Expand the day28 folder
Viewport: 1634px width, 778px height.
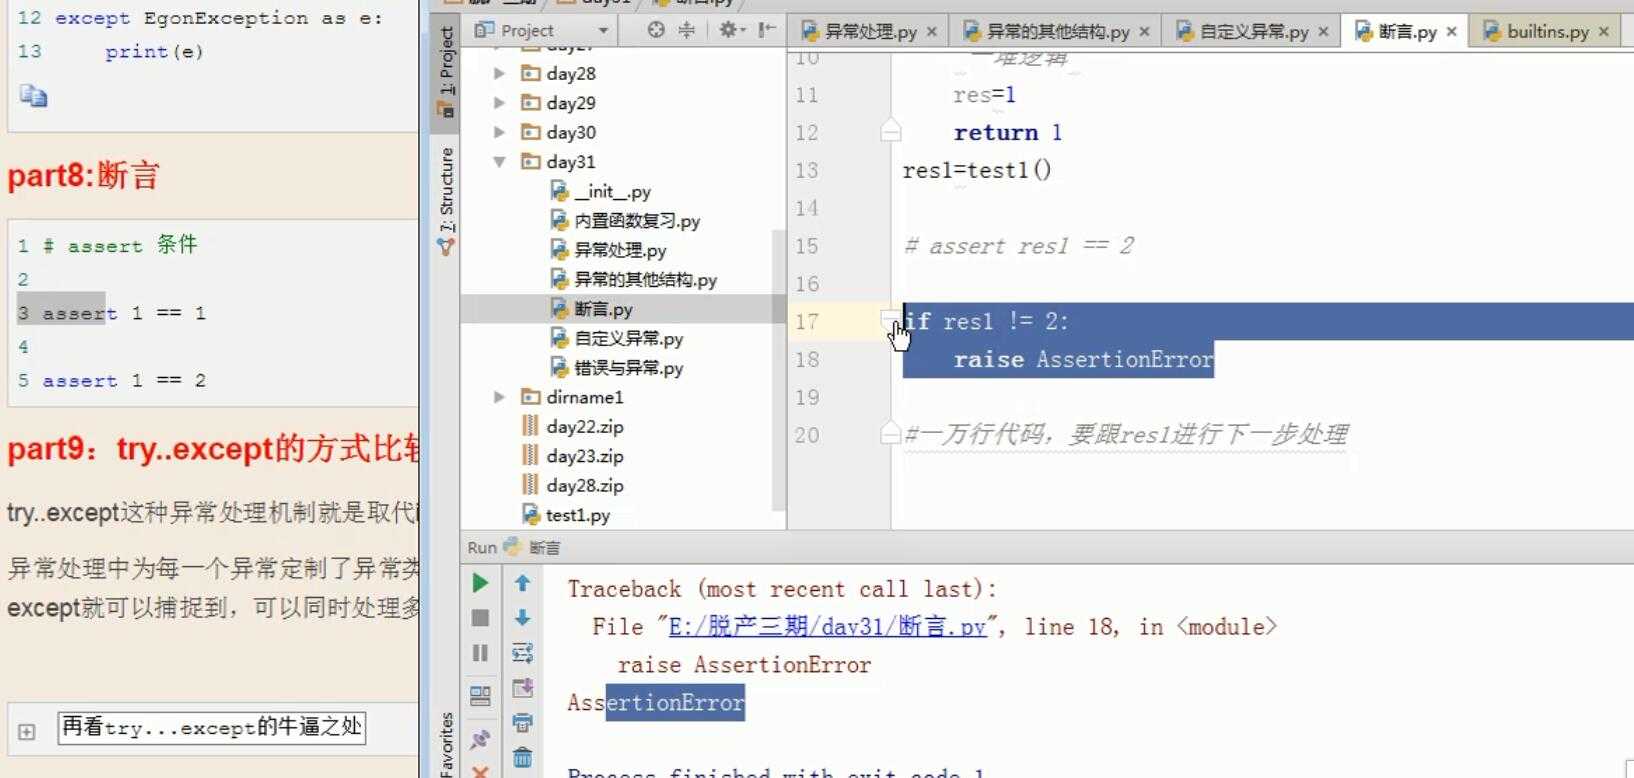[x=499, y=73]
